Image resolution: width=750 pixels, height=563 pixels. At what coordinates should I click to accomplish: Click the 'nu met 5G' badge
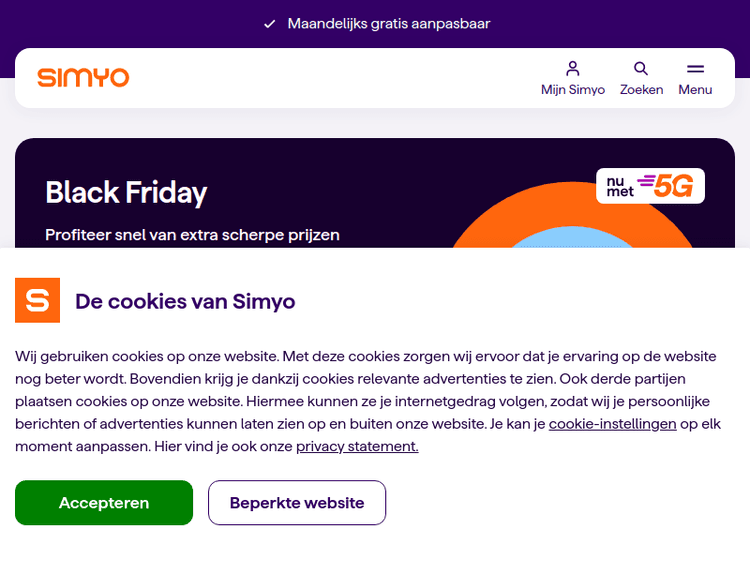click(650, 186)
